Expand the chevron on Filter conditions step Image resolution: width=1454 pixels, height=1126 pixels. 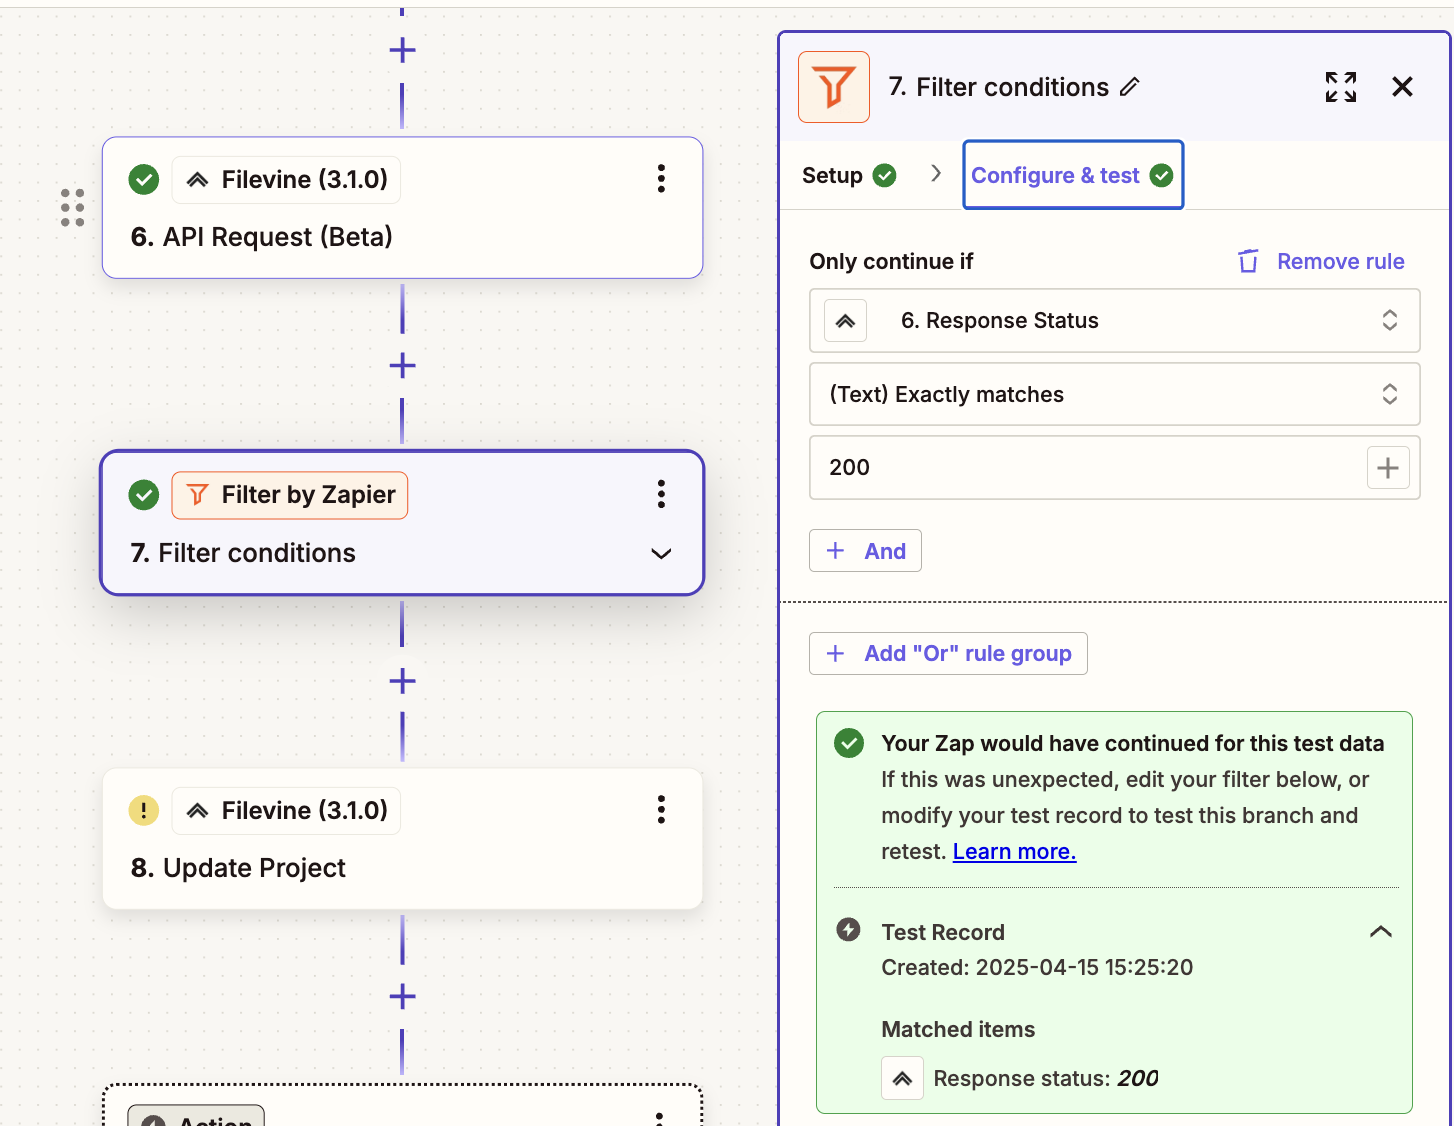[661, 554]
